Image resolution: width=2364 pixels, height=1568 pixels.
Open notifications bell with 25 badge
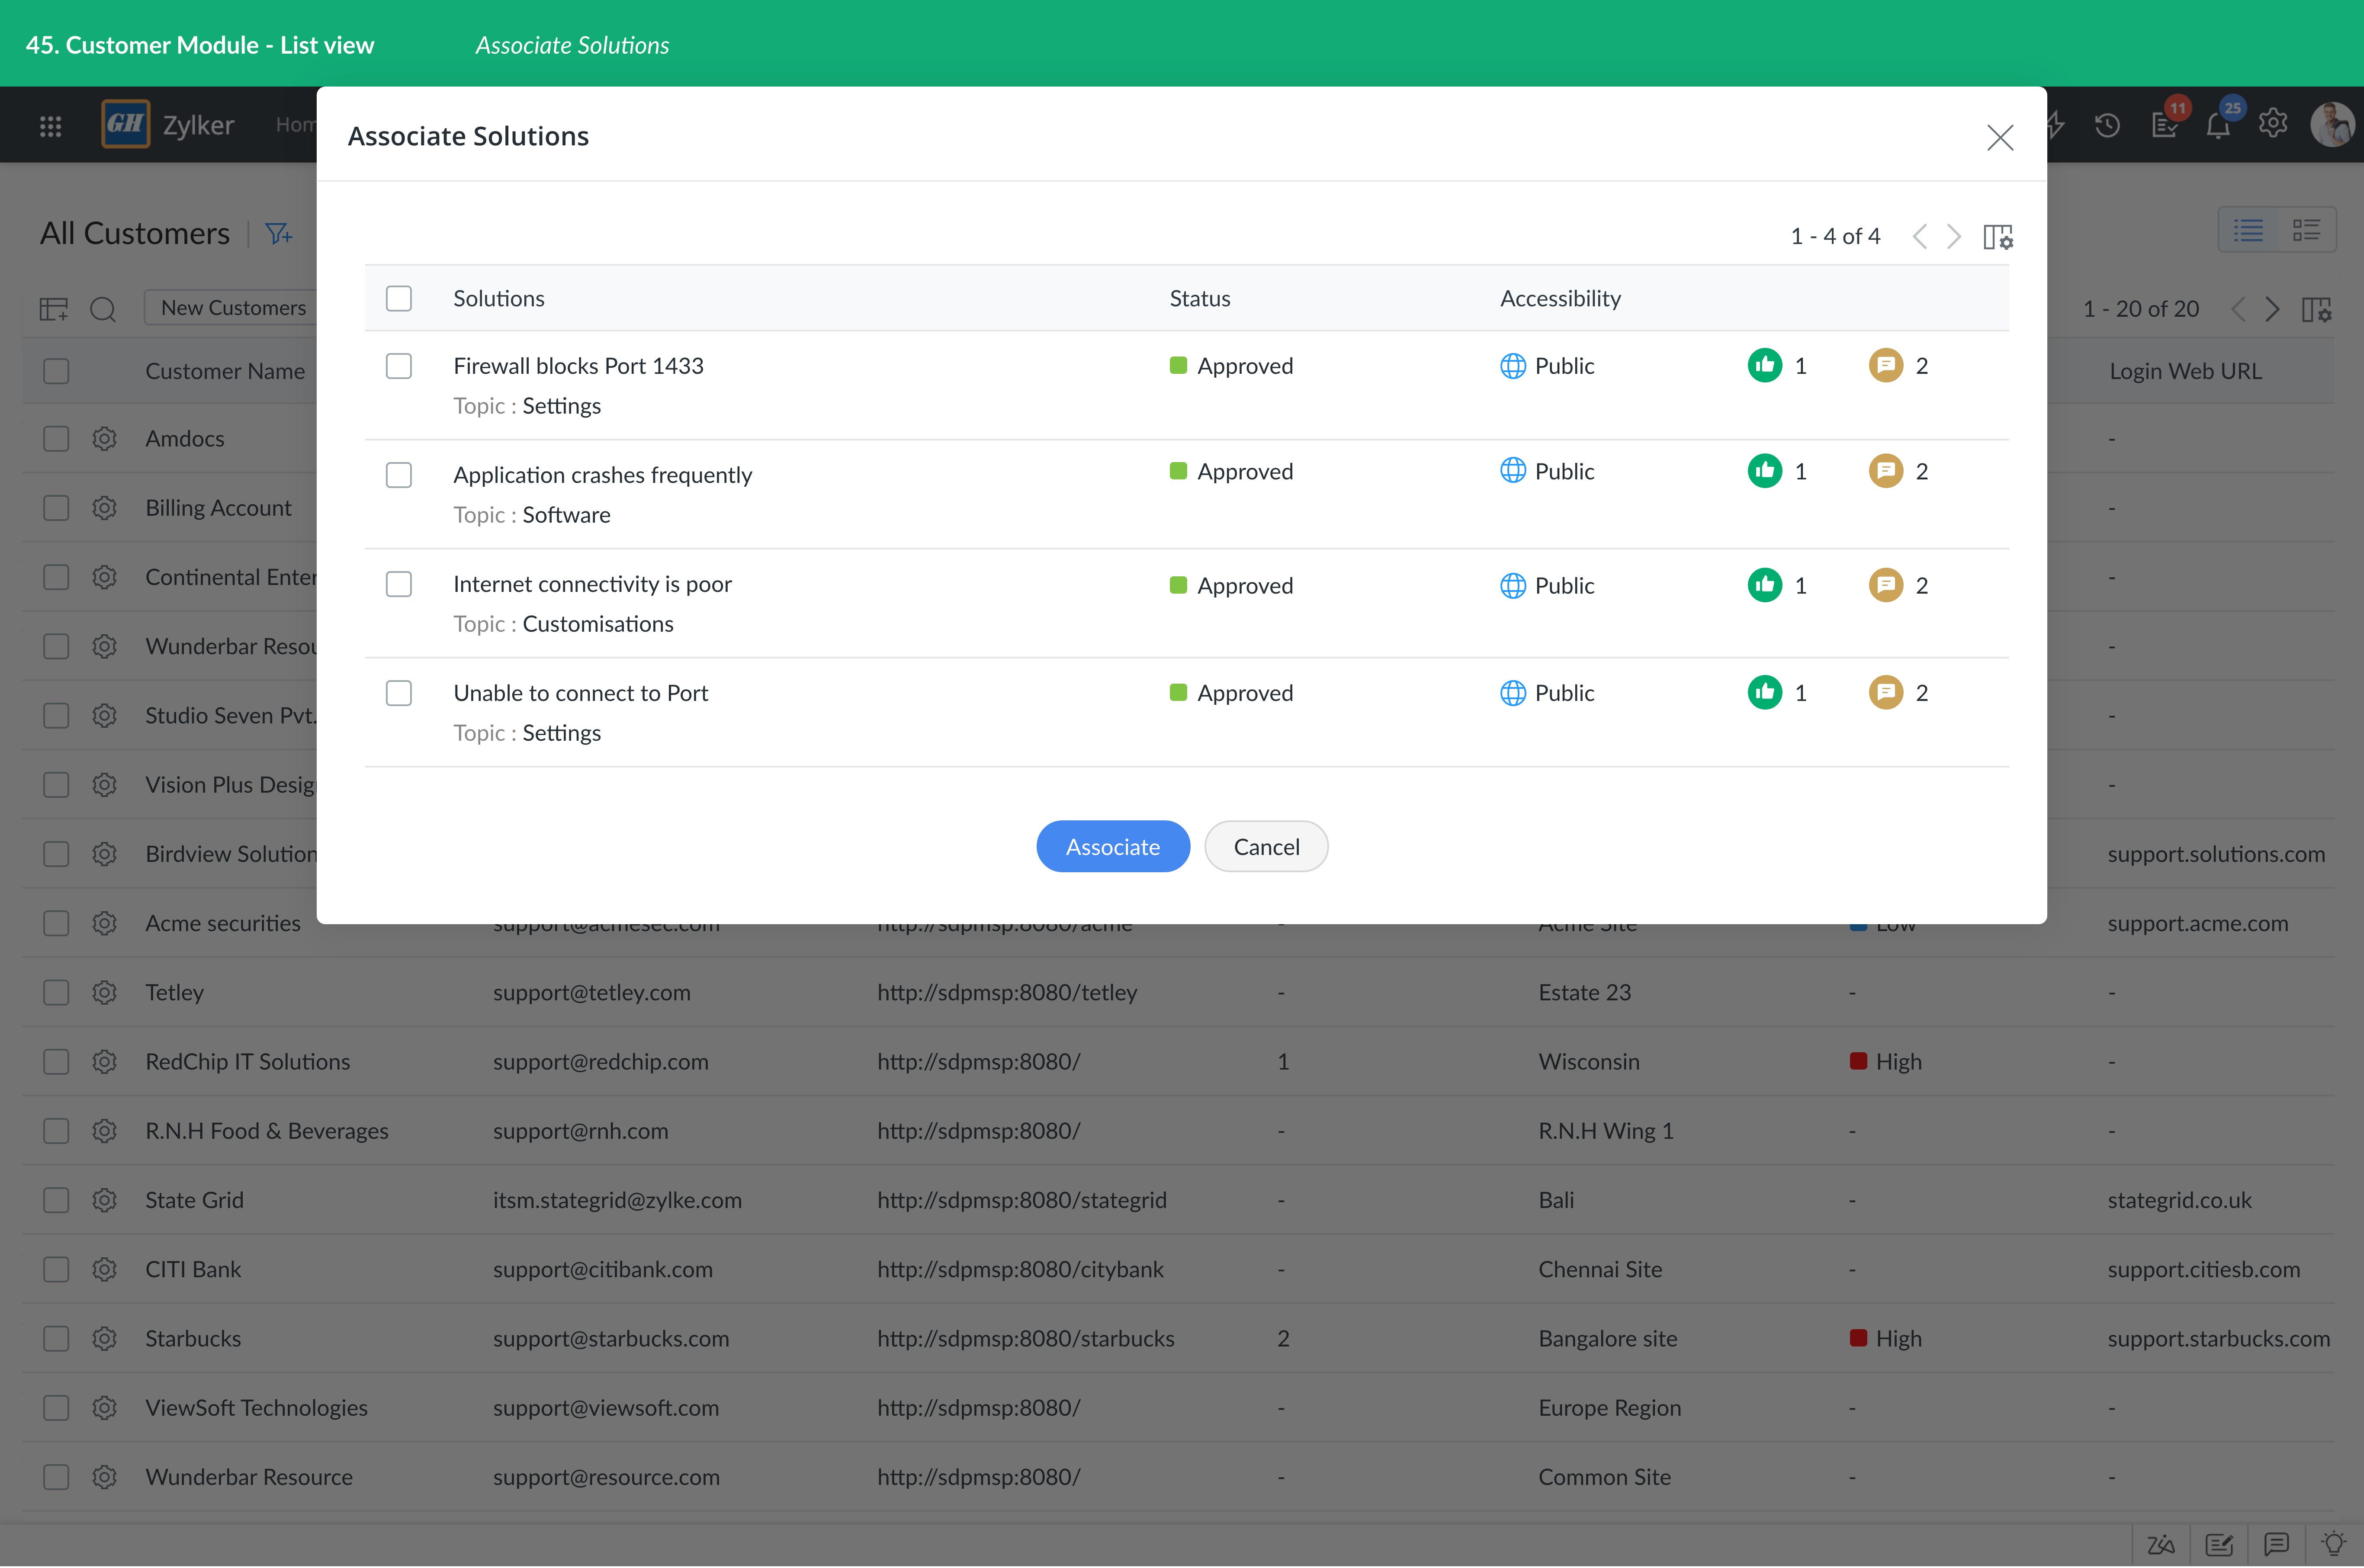2218,125
